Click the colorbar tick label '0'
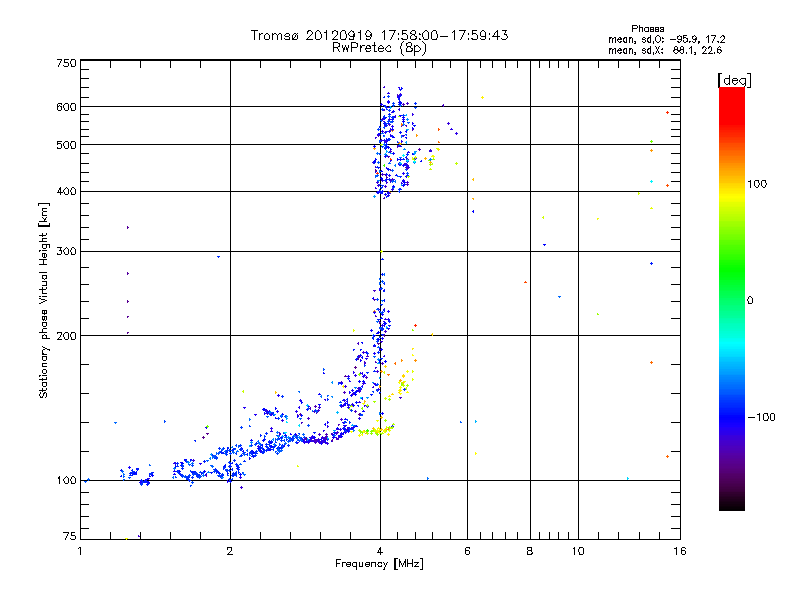This screenshot has width=800, height=600. pos(750,301)
